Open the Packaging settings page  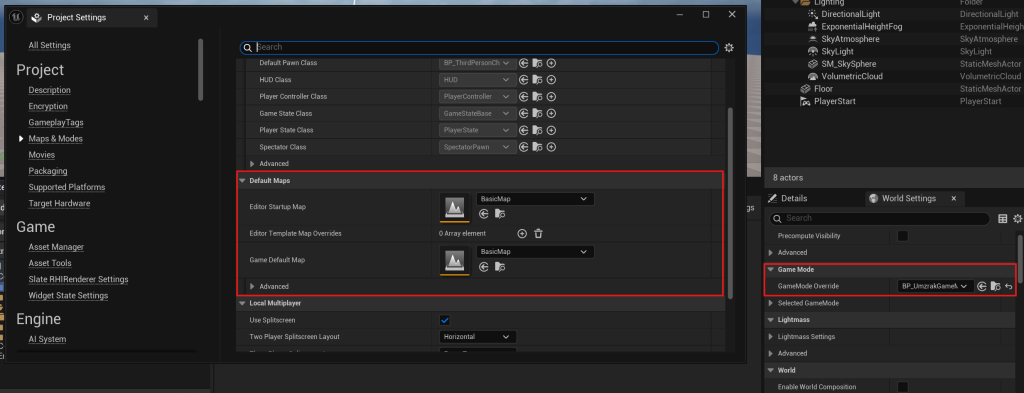click(48, 171)
